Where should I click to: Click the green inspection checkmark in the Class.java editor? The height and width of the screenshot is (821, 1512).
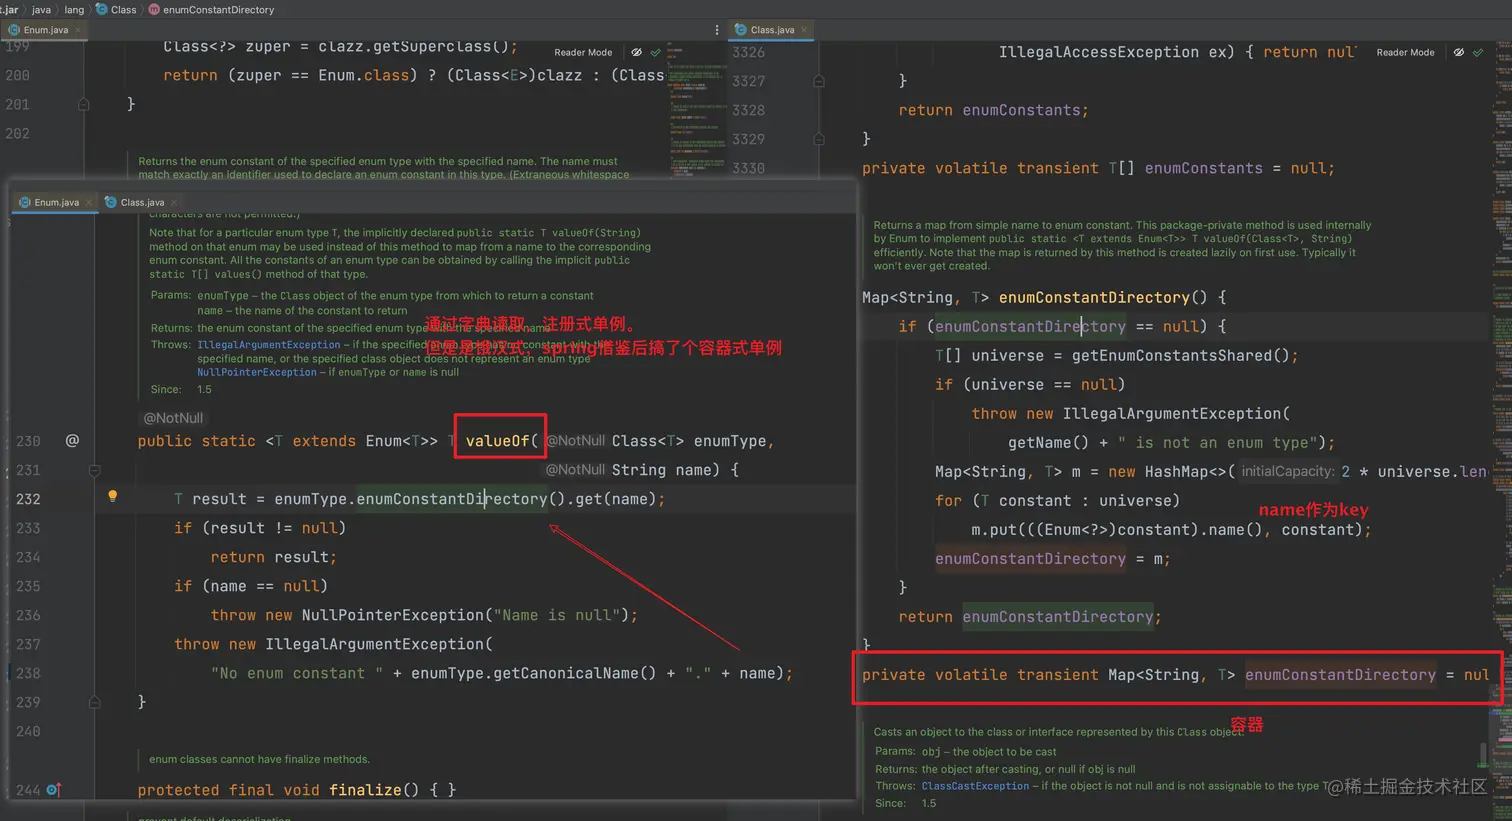click(1478, 52)
